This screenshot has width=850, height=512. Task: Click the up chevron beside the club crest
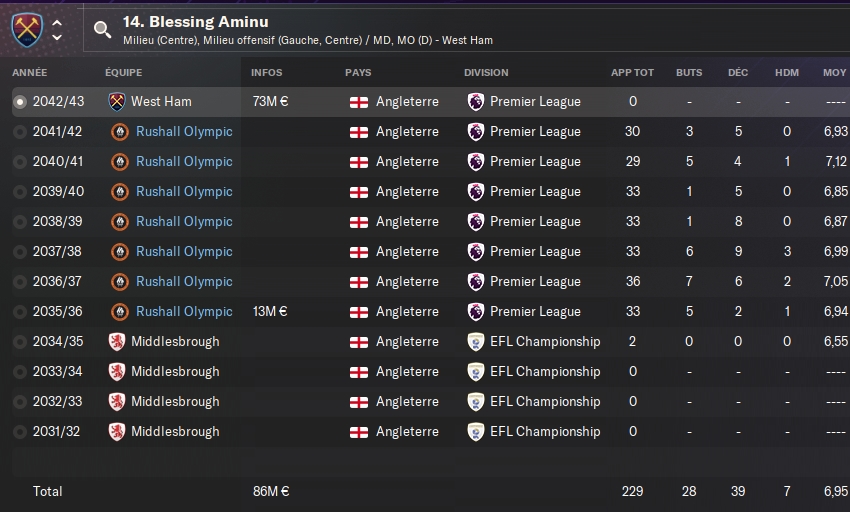coord(57,23)
